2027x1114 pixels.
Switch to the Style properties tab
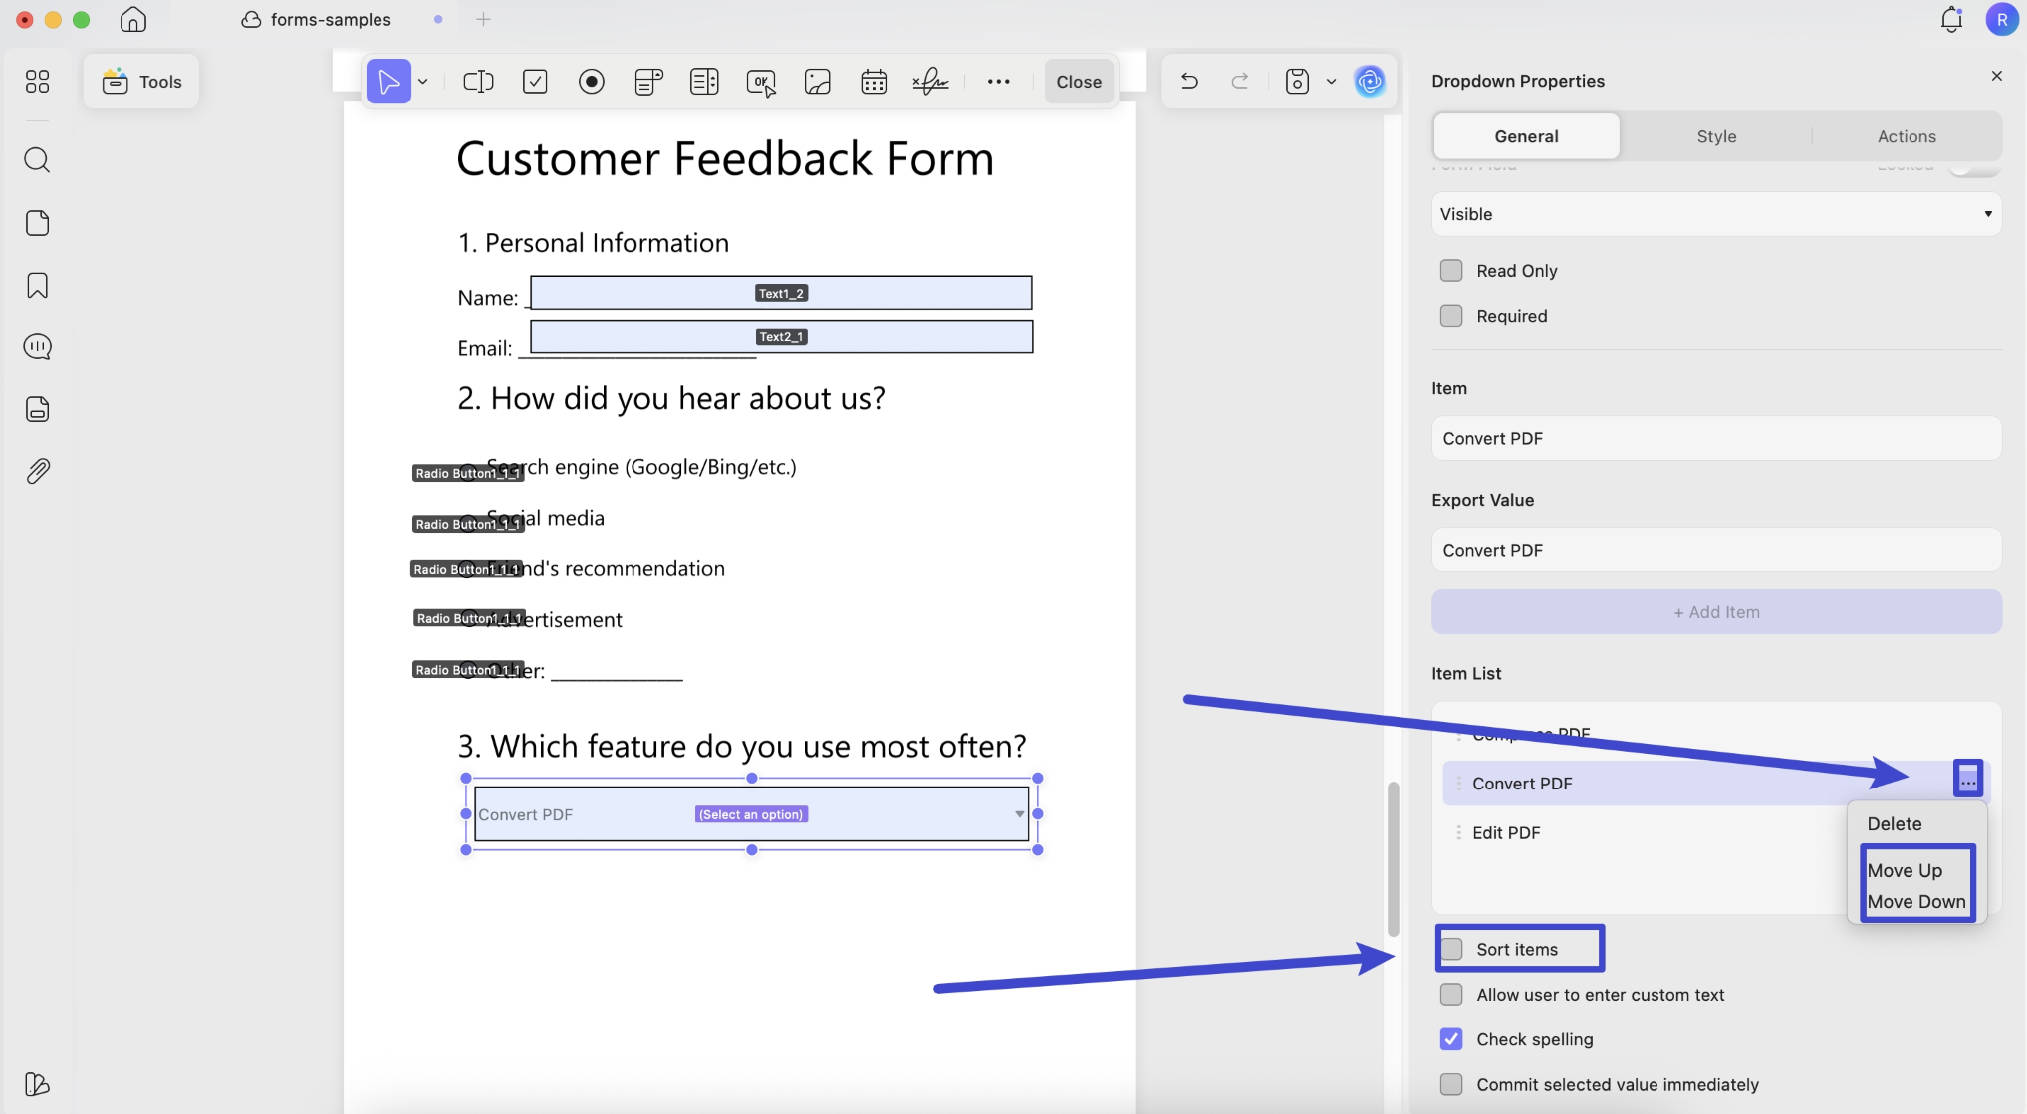point(1716,136)
